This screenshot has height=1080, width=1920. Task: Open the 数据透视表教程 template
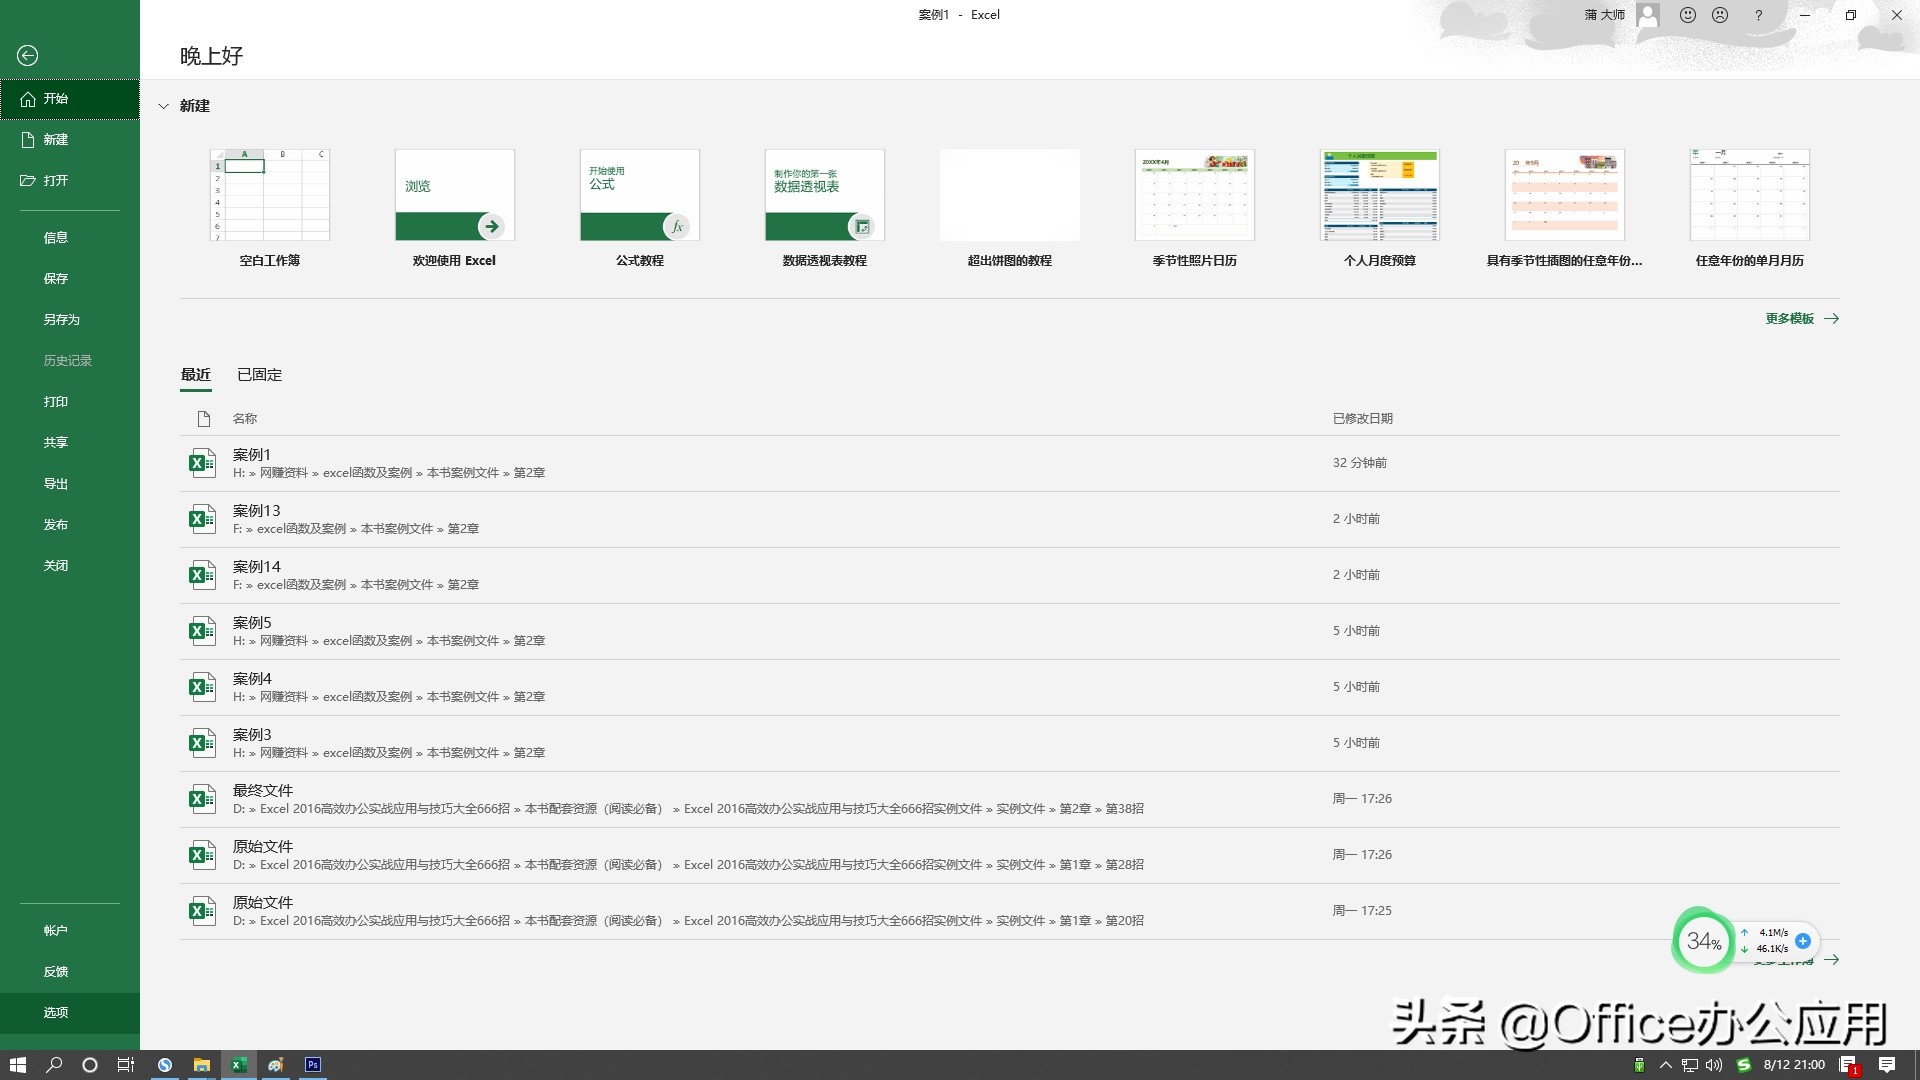coord(825,195)
